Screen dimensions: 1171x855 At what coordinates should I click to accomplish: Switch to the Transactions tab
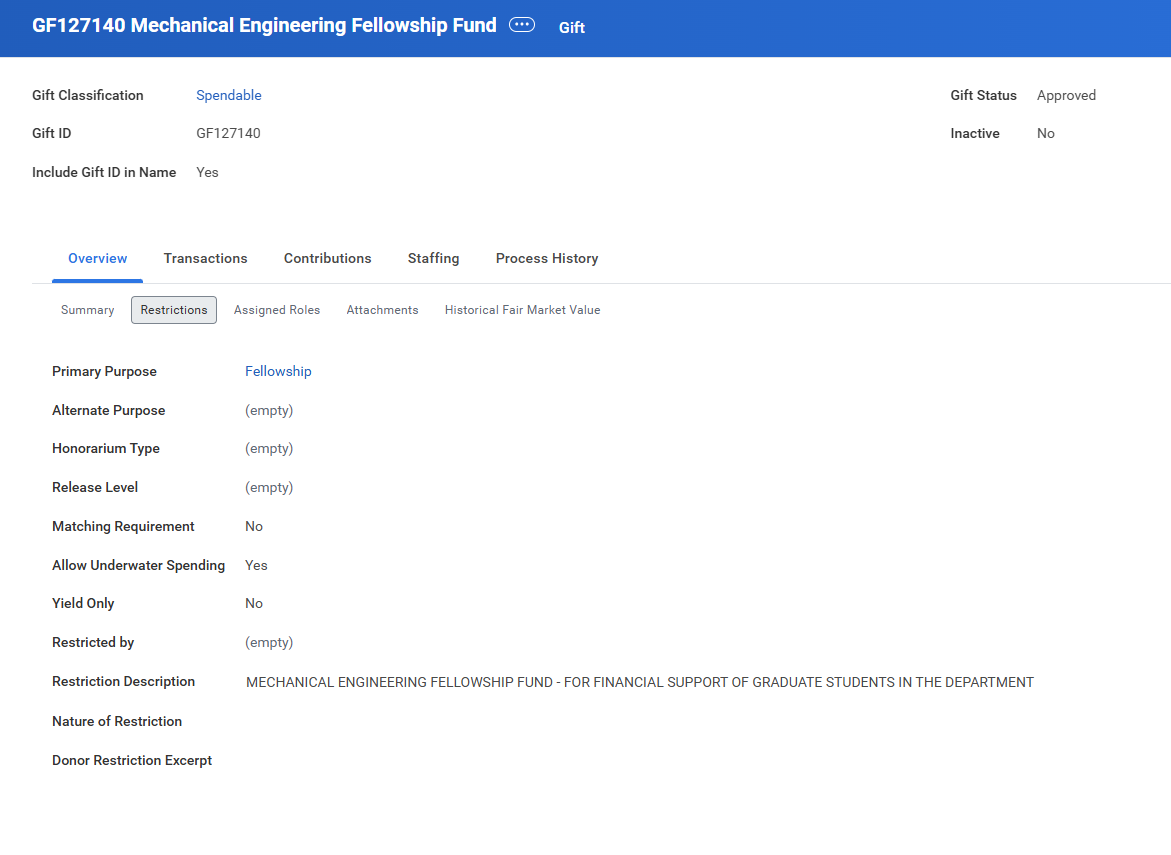tap(205, 258)
